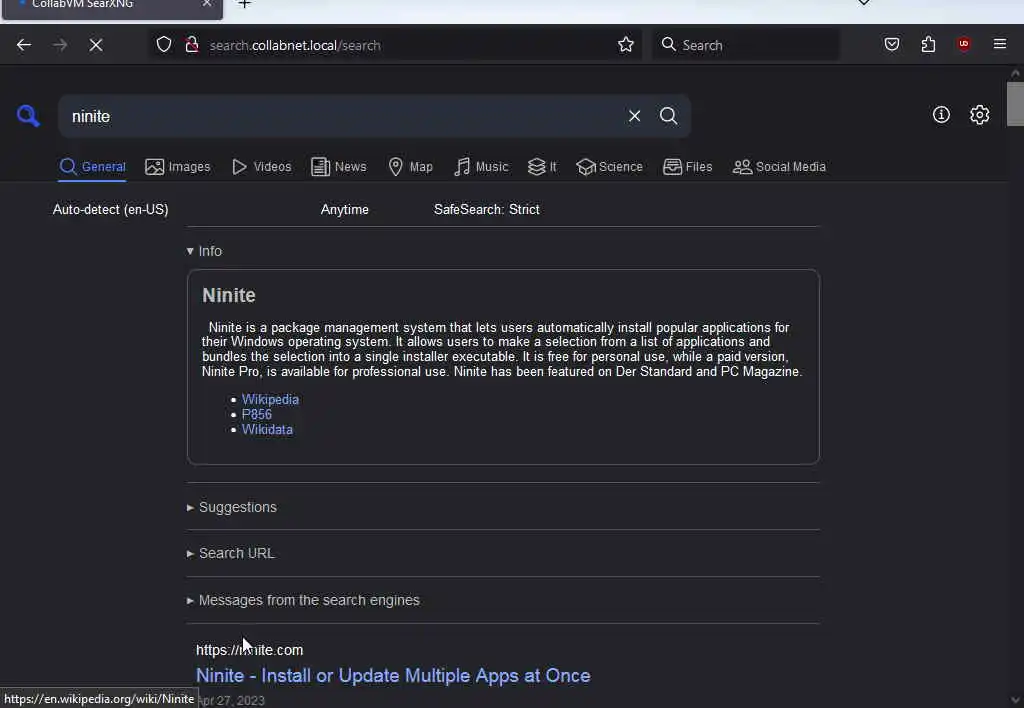Image resolution: width=1024 pixels, height=708 pixels.
Task: Switch to Videos category
Action: 262,167
